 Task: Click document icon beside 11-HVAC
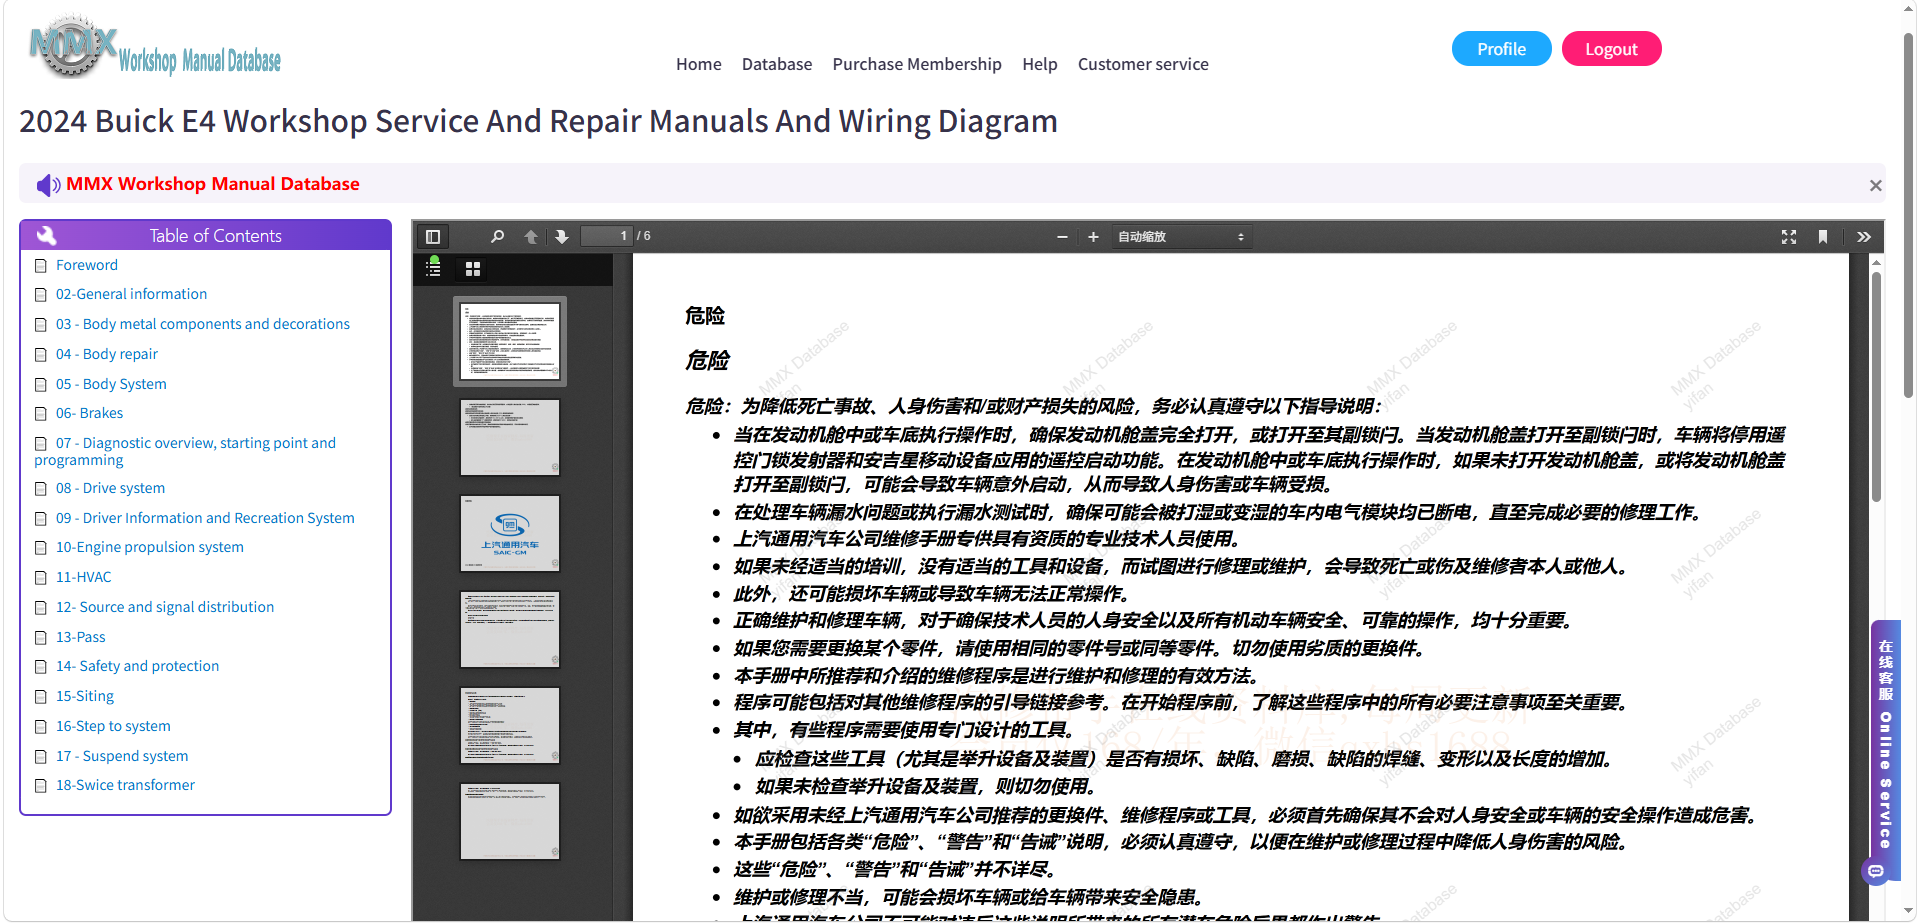coord(41,578)
